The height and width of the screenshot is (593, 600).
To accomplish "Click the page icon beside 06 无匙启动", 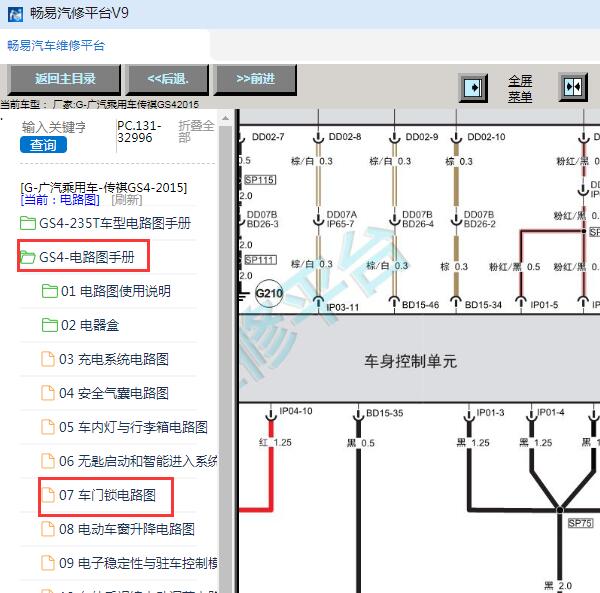I will (48, 461).
